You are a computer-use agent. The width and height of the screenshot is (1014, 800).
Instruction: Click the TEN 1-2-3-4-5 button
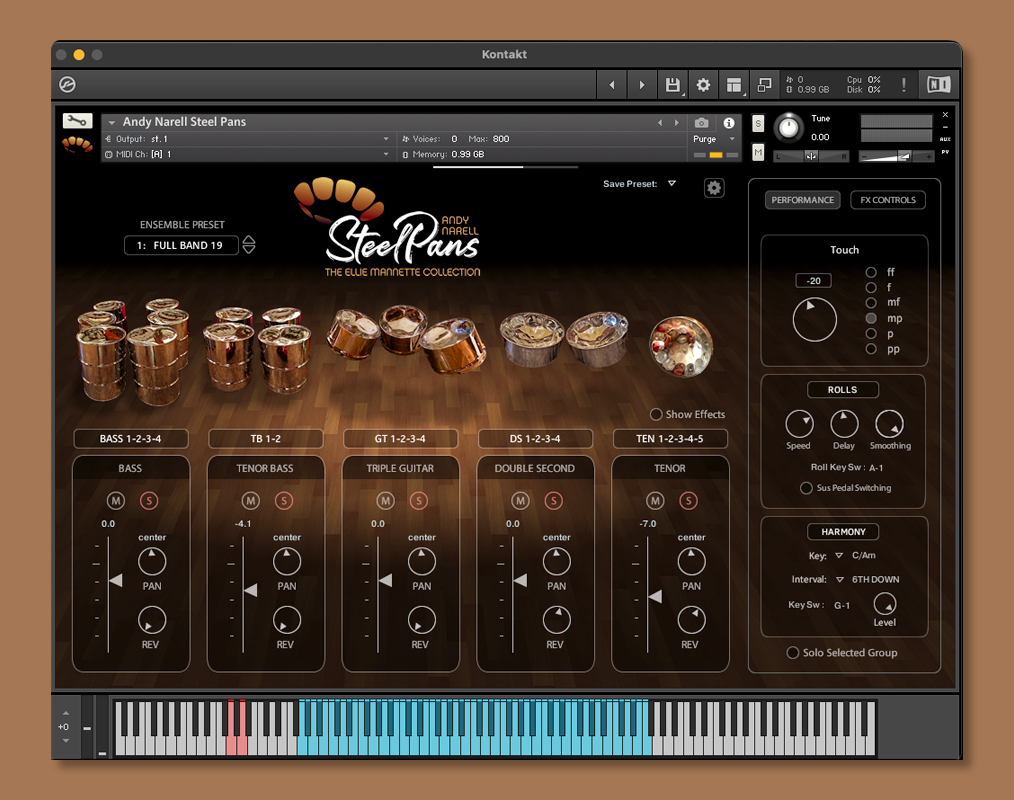[x=670, y=438]
